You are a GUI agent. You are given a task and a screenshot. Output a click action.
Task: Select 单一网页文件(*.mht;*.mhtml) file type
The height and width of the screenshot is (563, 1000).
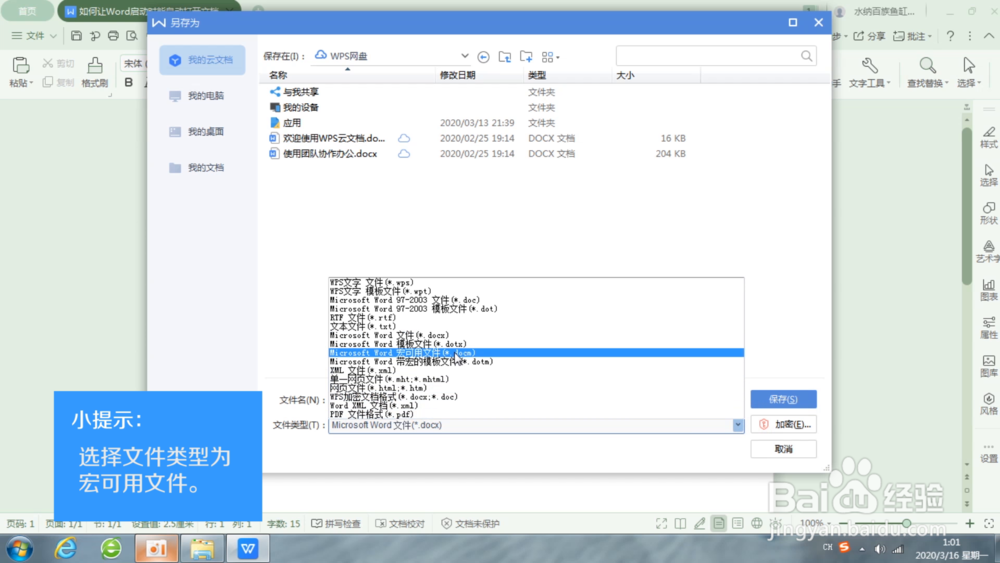tap(536, 379)
